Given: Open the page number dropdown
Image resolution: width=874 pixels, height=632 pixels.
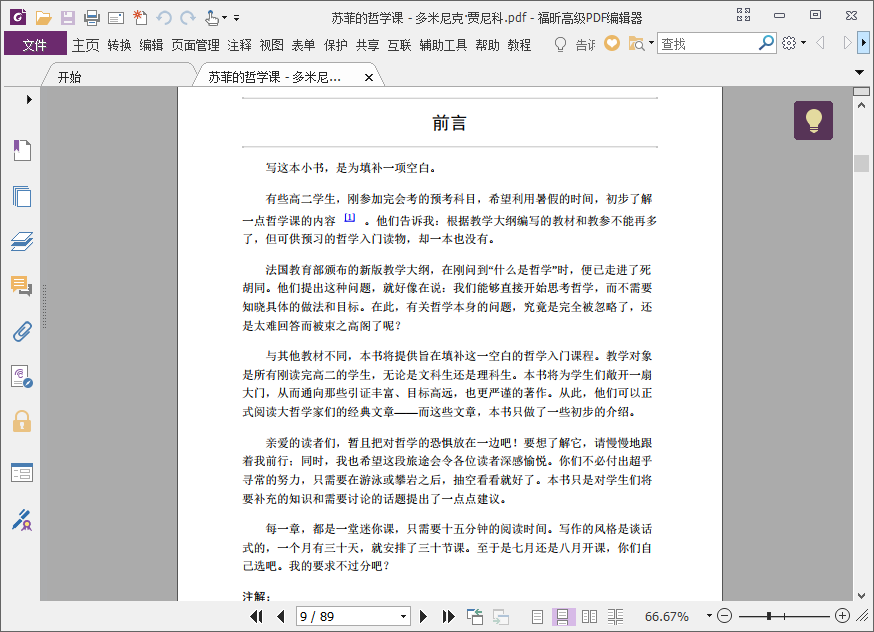Looking at the screenshot, I should tap(404, 617).
